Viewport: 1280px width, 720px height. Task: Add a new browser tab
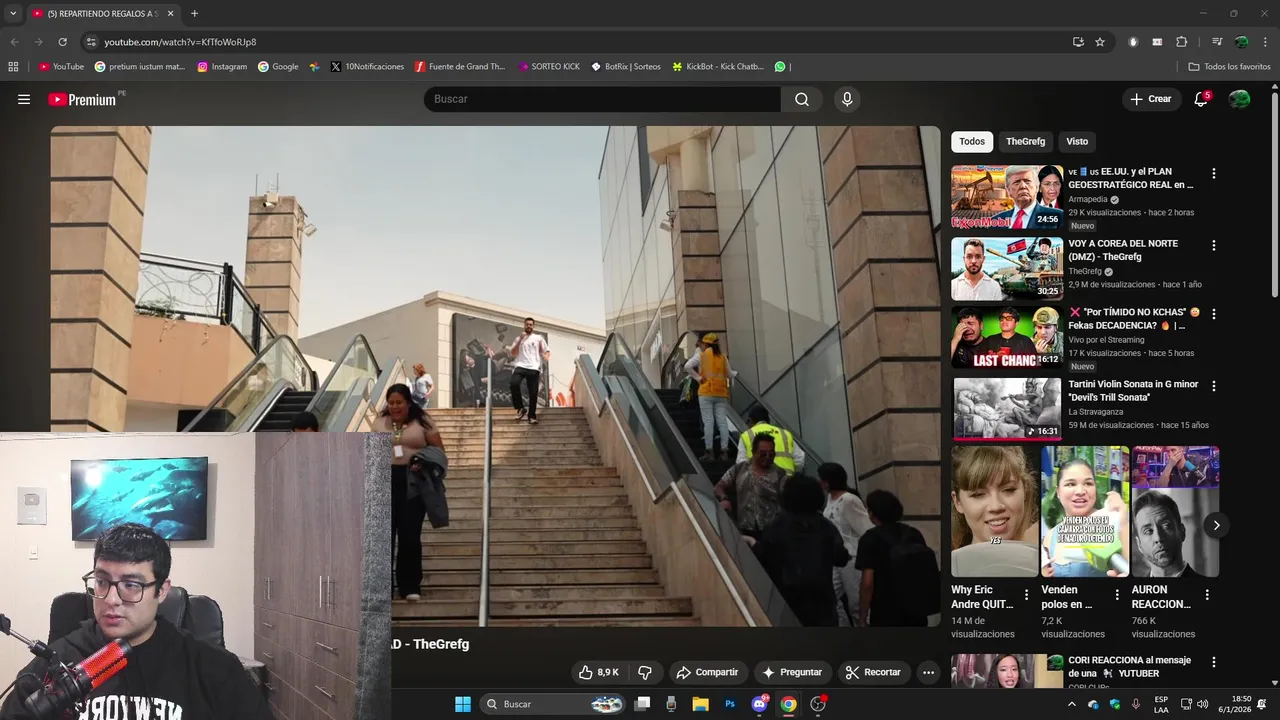(x=194, y=14)
